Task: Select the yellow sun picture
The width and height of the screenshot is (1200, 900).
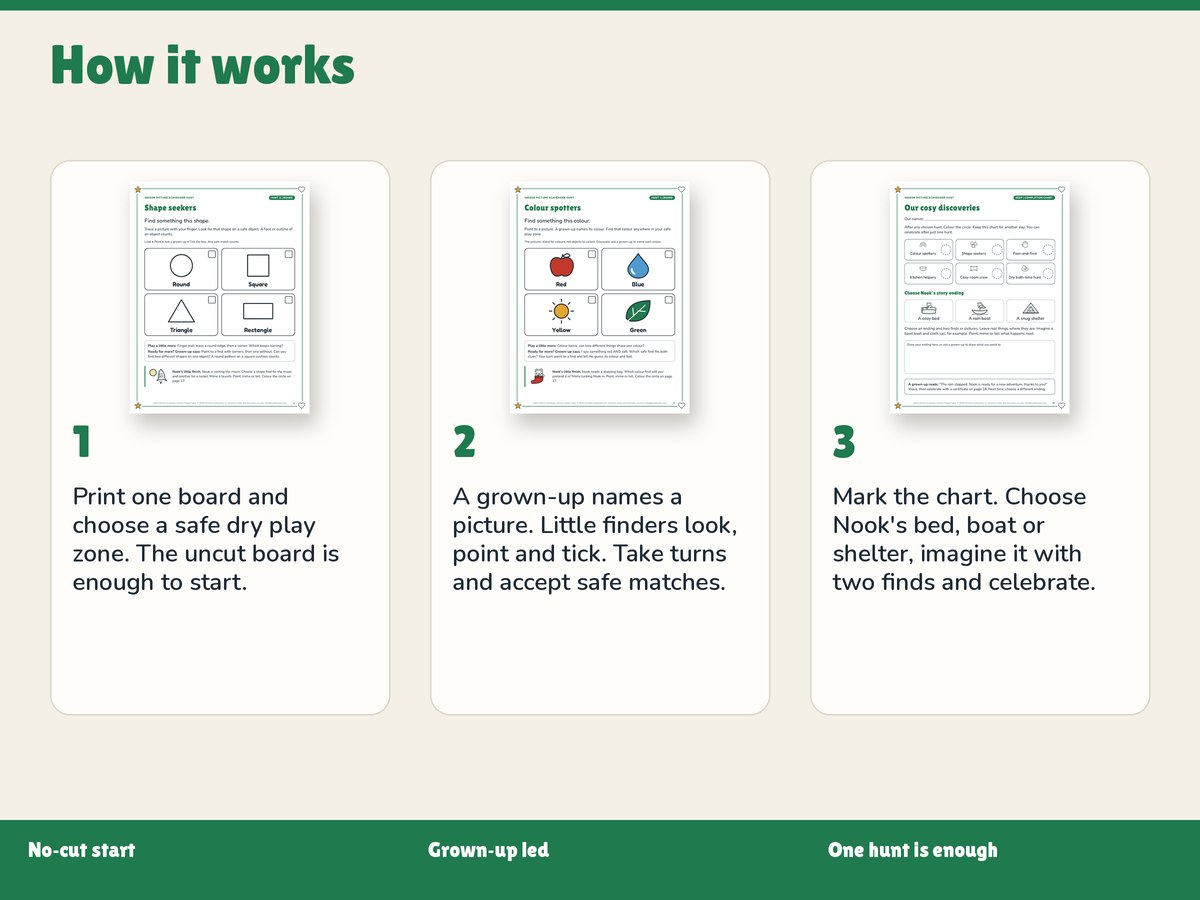Action: [561, 311]
